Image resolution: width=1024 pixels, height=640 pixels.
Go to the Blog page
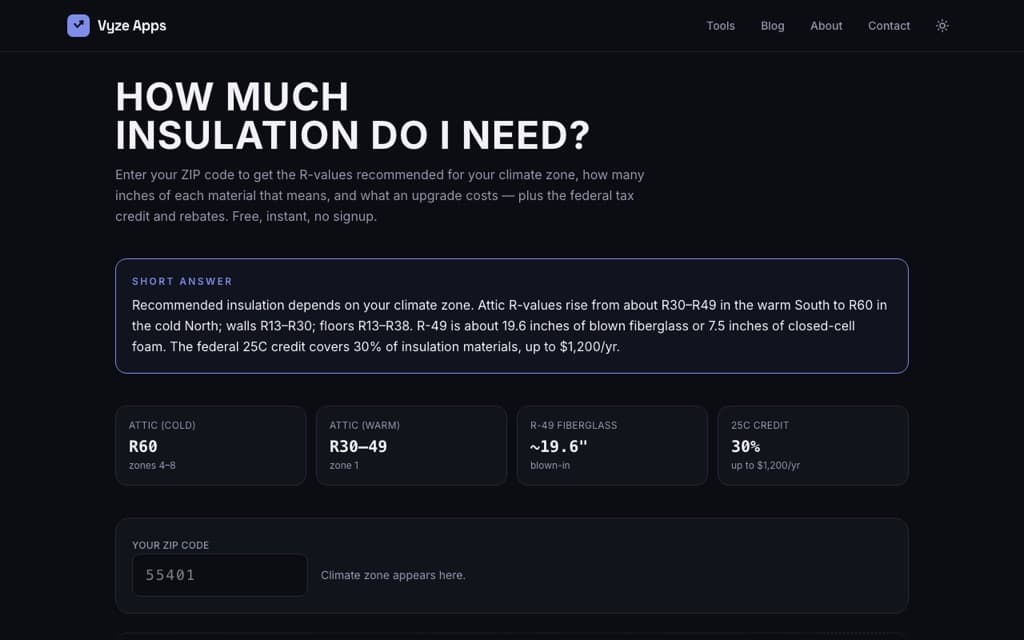point(773,25)
